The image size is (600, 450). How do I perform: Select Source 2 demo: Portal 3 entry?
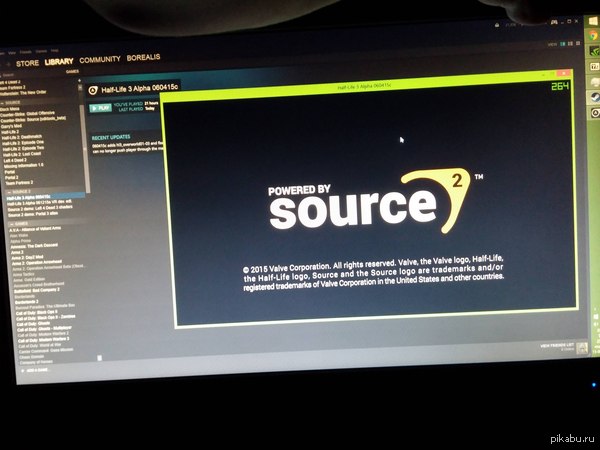[33, 215]
